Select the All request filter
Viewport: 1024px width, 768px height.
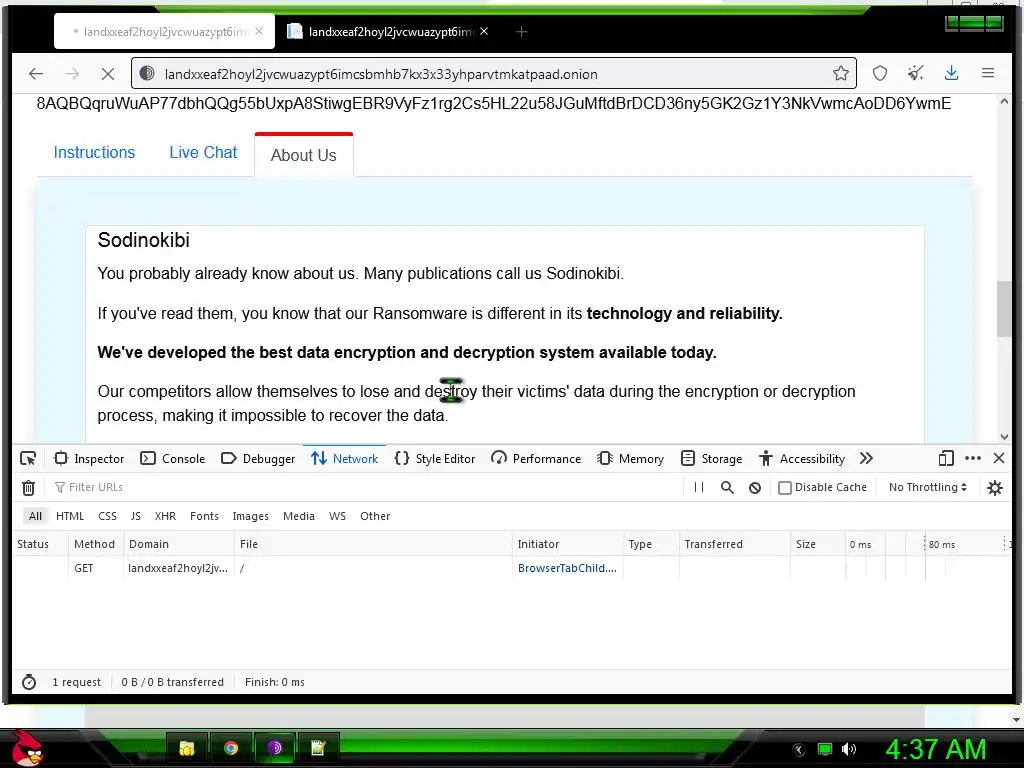(x=35, y=516)
